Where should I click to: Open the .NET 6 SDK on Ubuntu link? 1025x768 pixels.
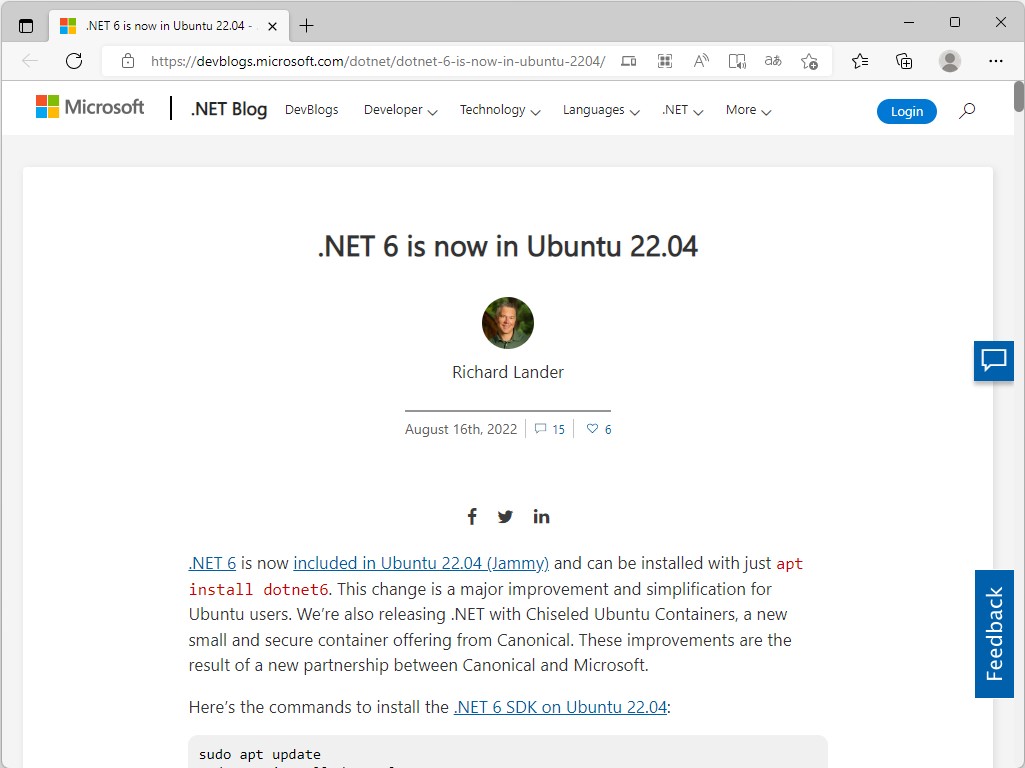click(x=560, y=707)
